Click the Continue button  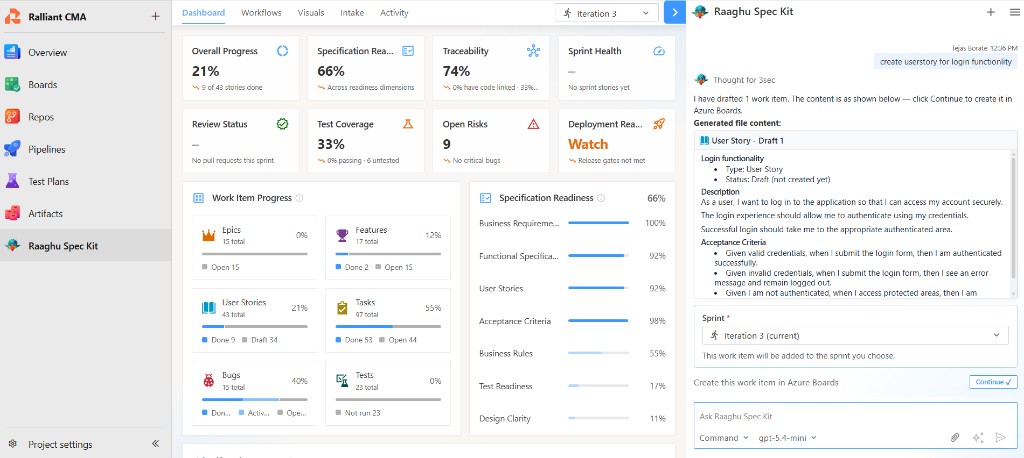993,382
